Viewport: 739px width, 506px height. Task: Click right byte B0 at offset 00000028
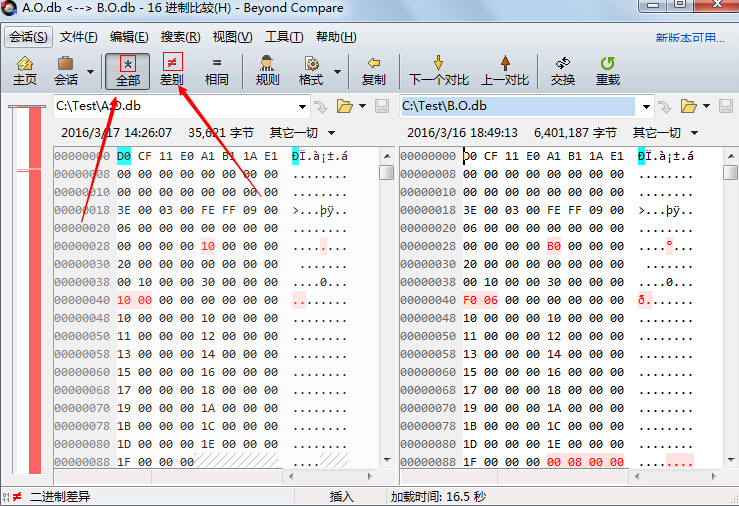[x=554, y=246]
